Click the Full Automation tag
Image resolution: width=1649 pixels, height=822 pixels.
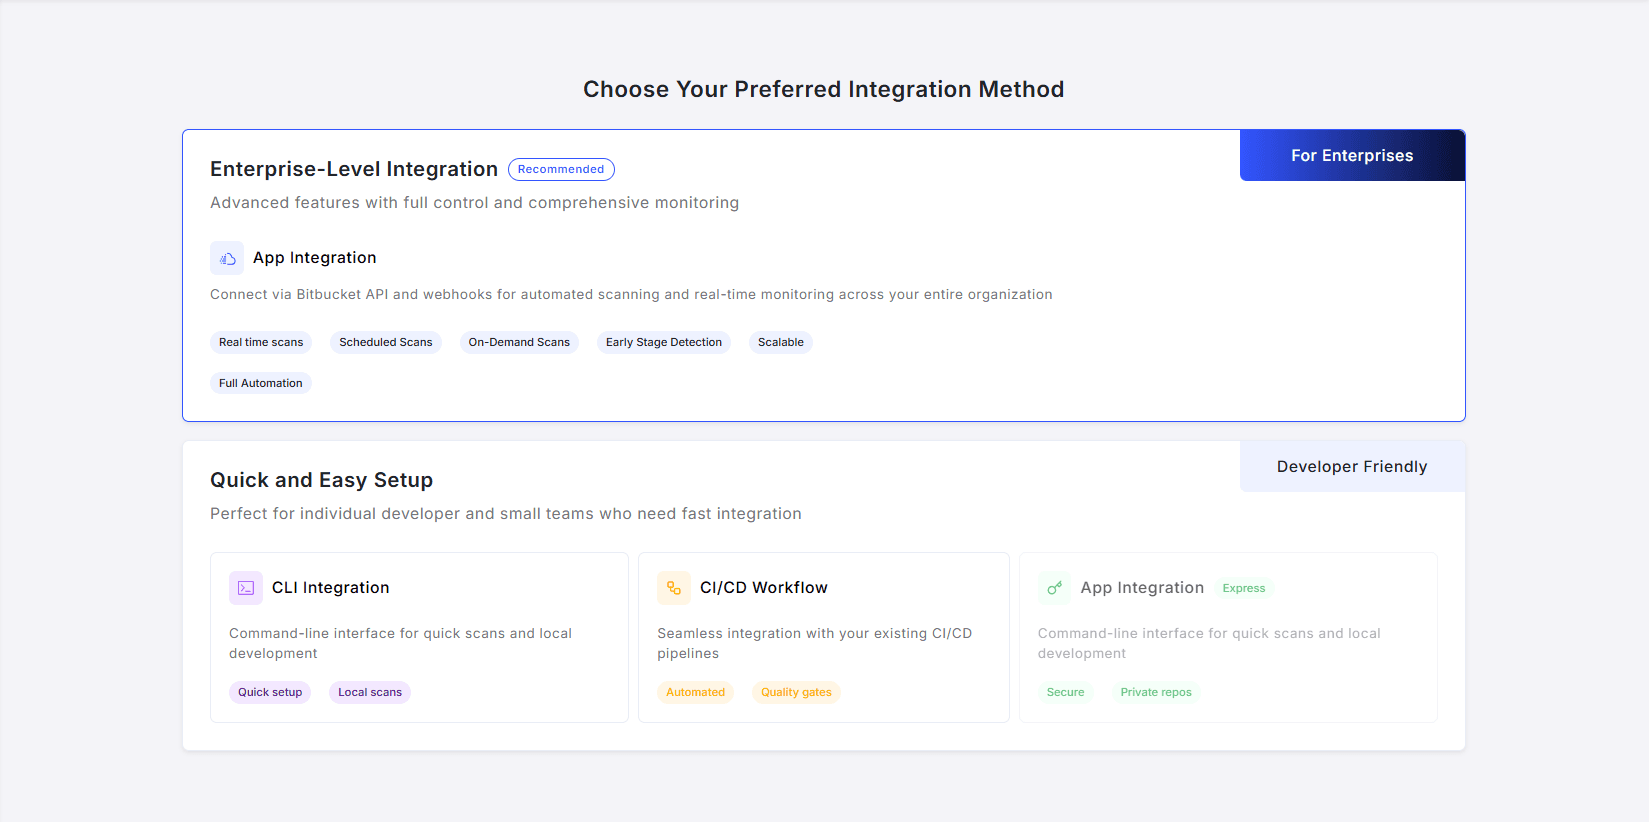(x=261, y=383)
